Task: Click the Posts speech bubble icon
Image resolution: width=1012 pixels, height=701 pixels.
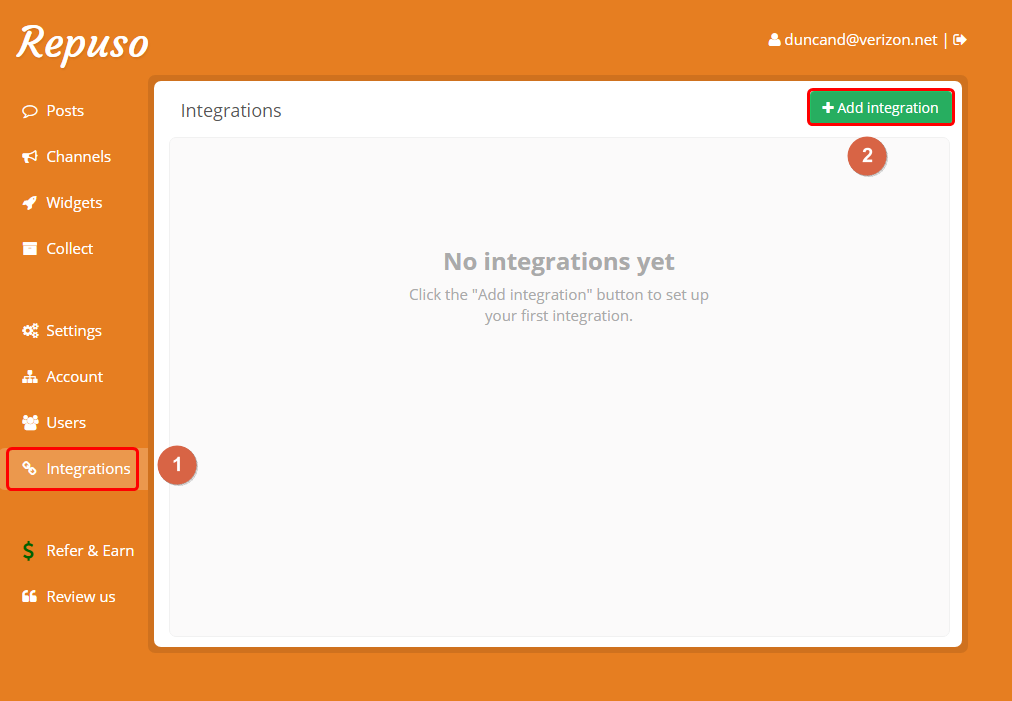Action: [x=30, y=111]
